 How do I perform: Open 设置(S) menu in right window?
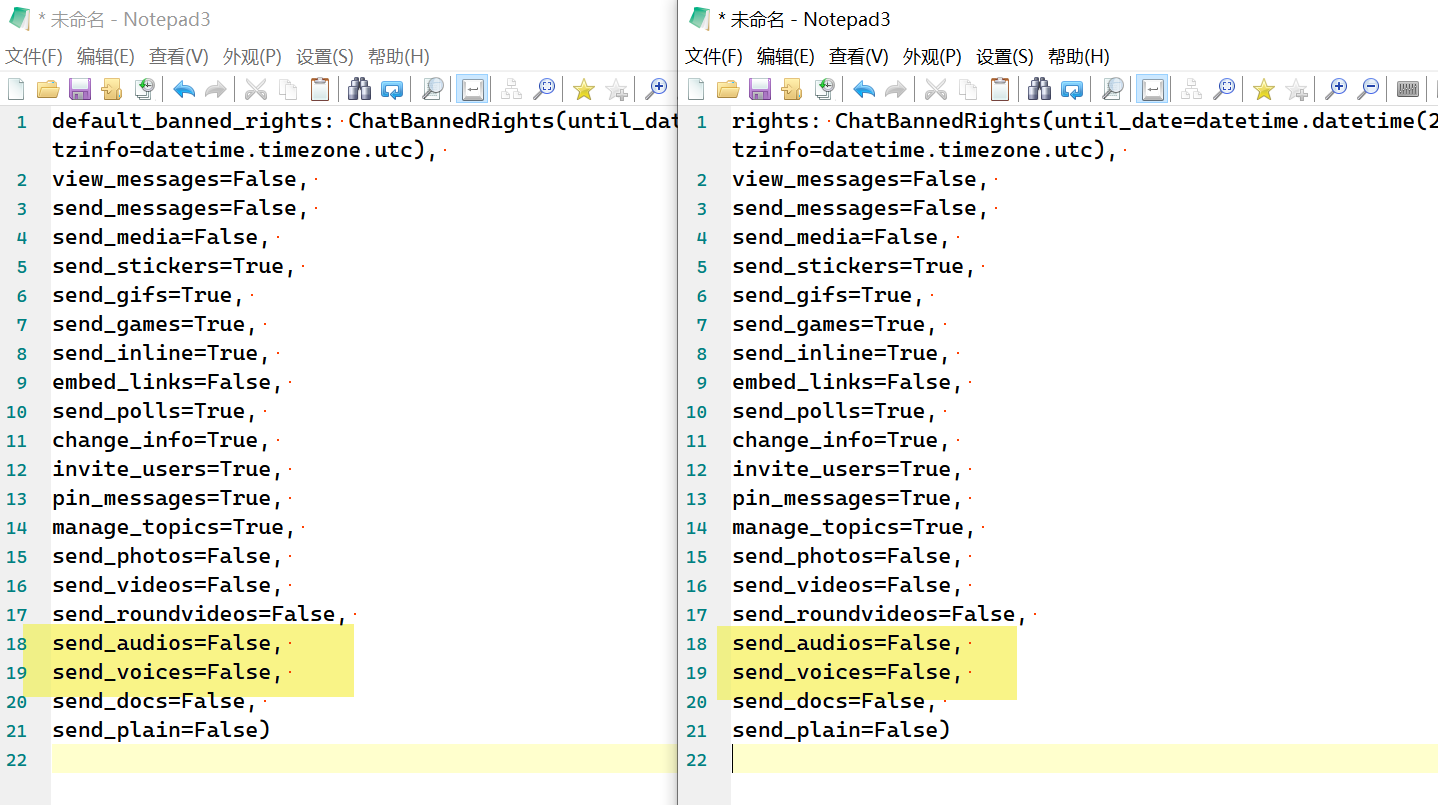tap(1004, 57)
